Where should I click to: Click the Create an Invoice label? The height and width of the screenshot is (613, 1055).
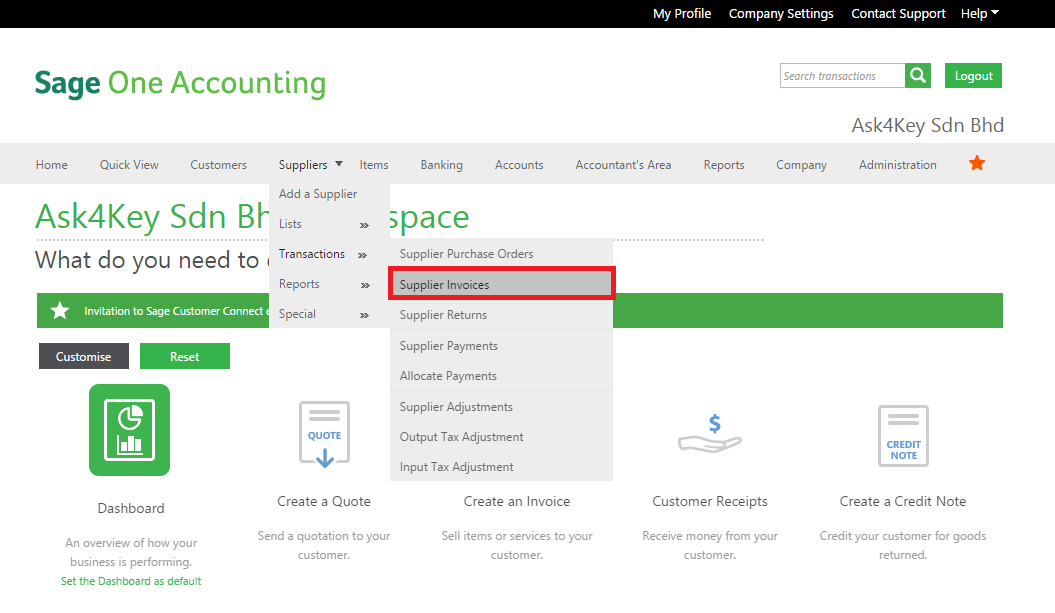pos(517,501)
